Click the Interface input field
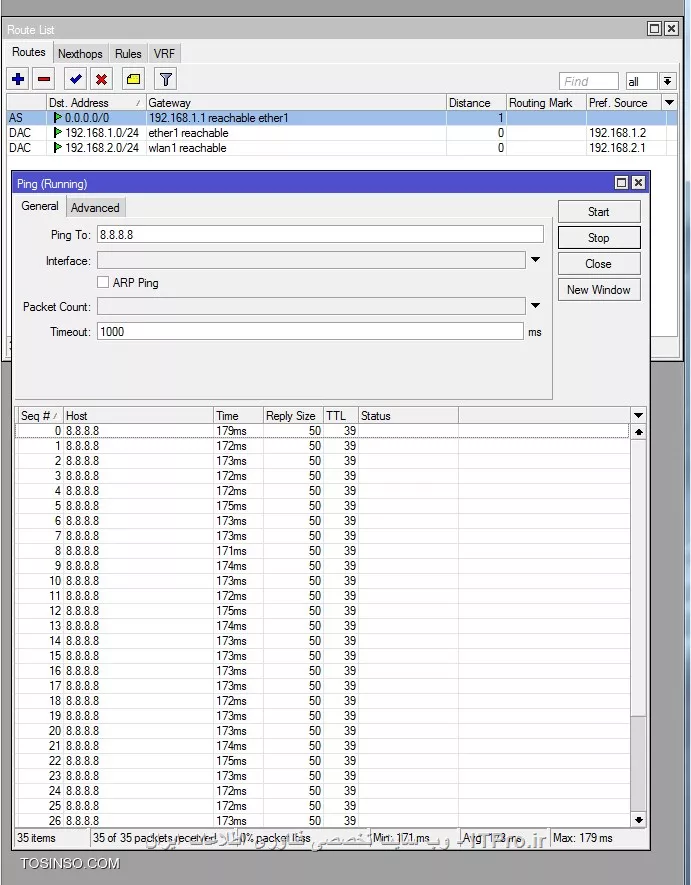Viewport: 691px width, 885px height. tap(311, 260)
